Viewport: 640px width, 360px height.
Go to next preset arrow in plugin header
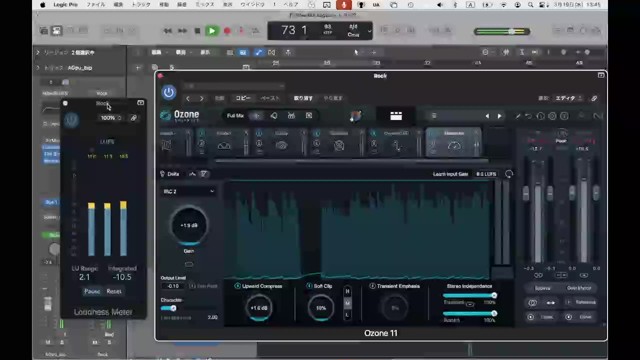tap(202, 98)
